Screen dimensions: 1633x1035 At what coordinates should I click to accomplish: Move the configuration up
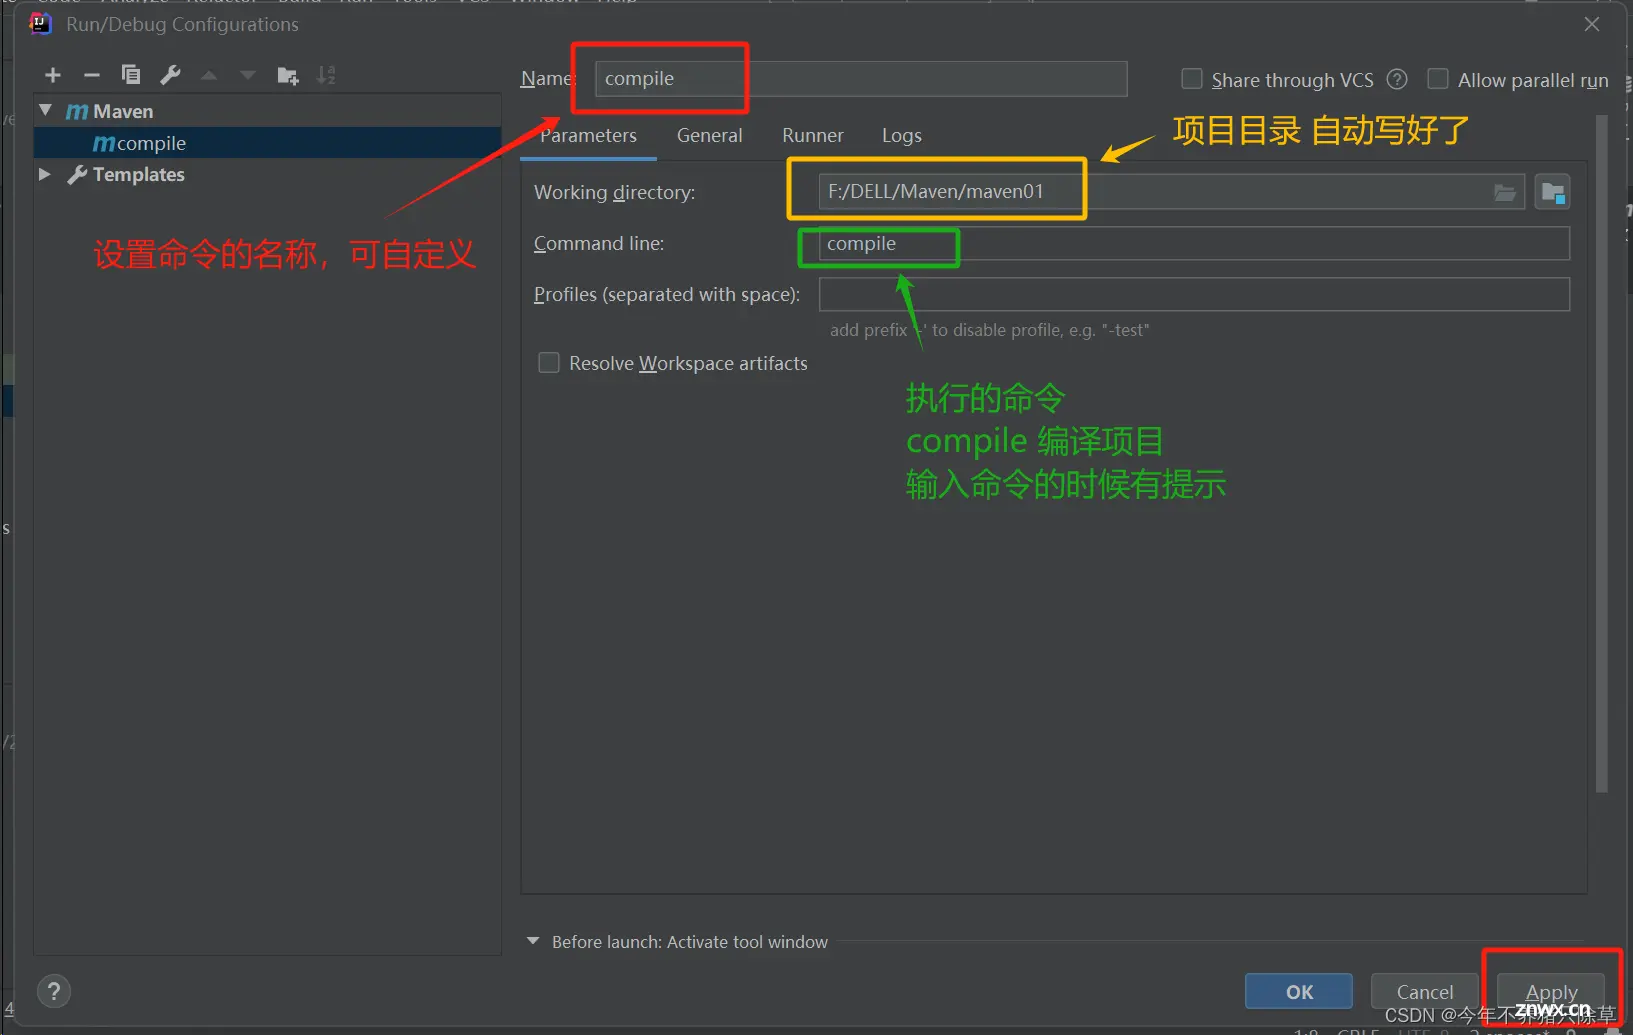209,75
